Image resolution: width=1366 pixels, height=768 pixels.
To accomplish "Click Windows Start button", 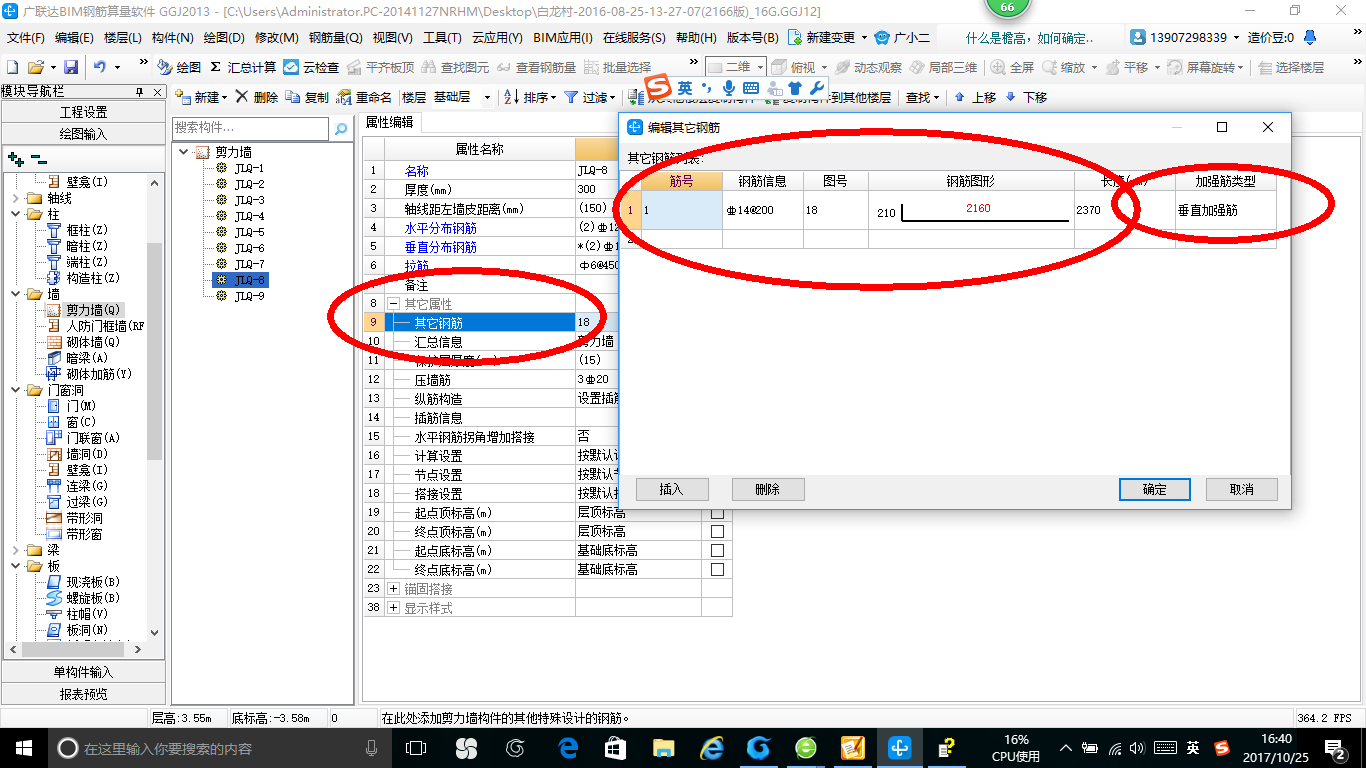I will point(22,748).
